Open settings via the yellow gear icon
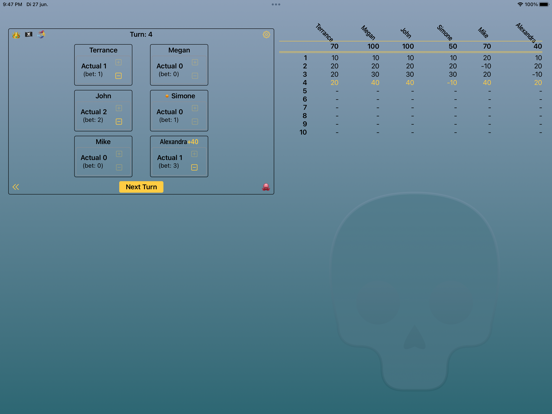The width and height of the screenshot is (552, 414). click(266, 34)
